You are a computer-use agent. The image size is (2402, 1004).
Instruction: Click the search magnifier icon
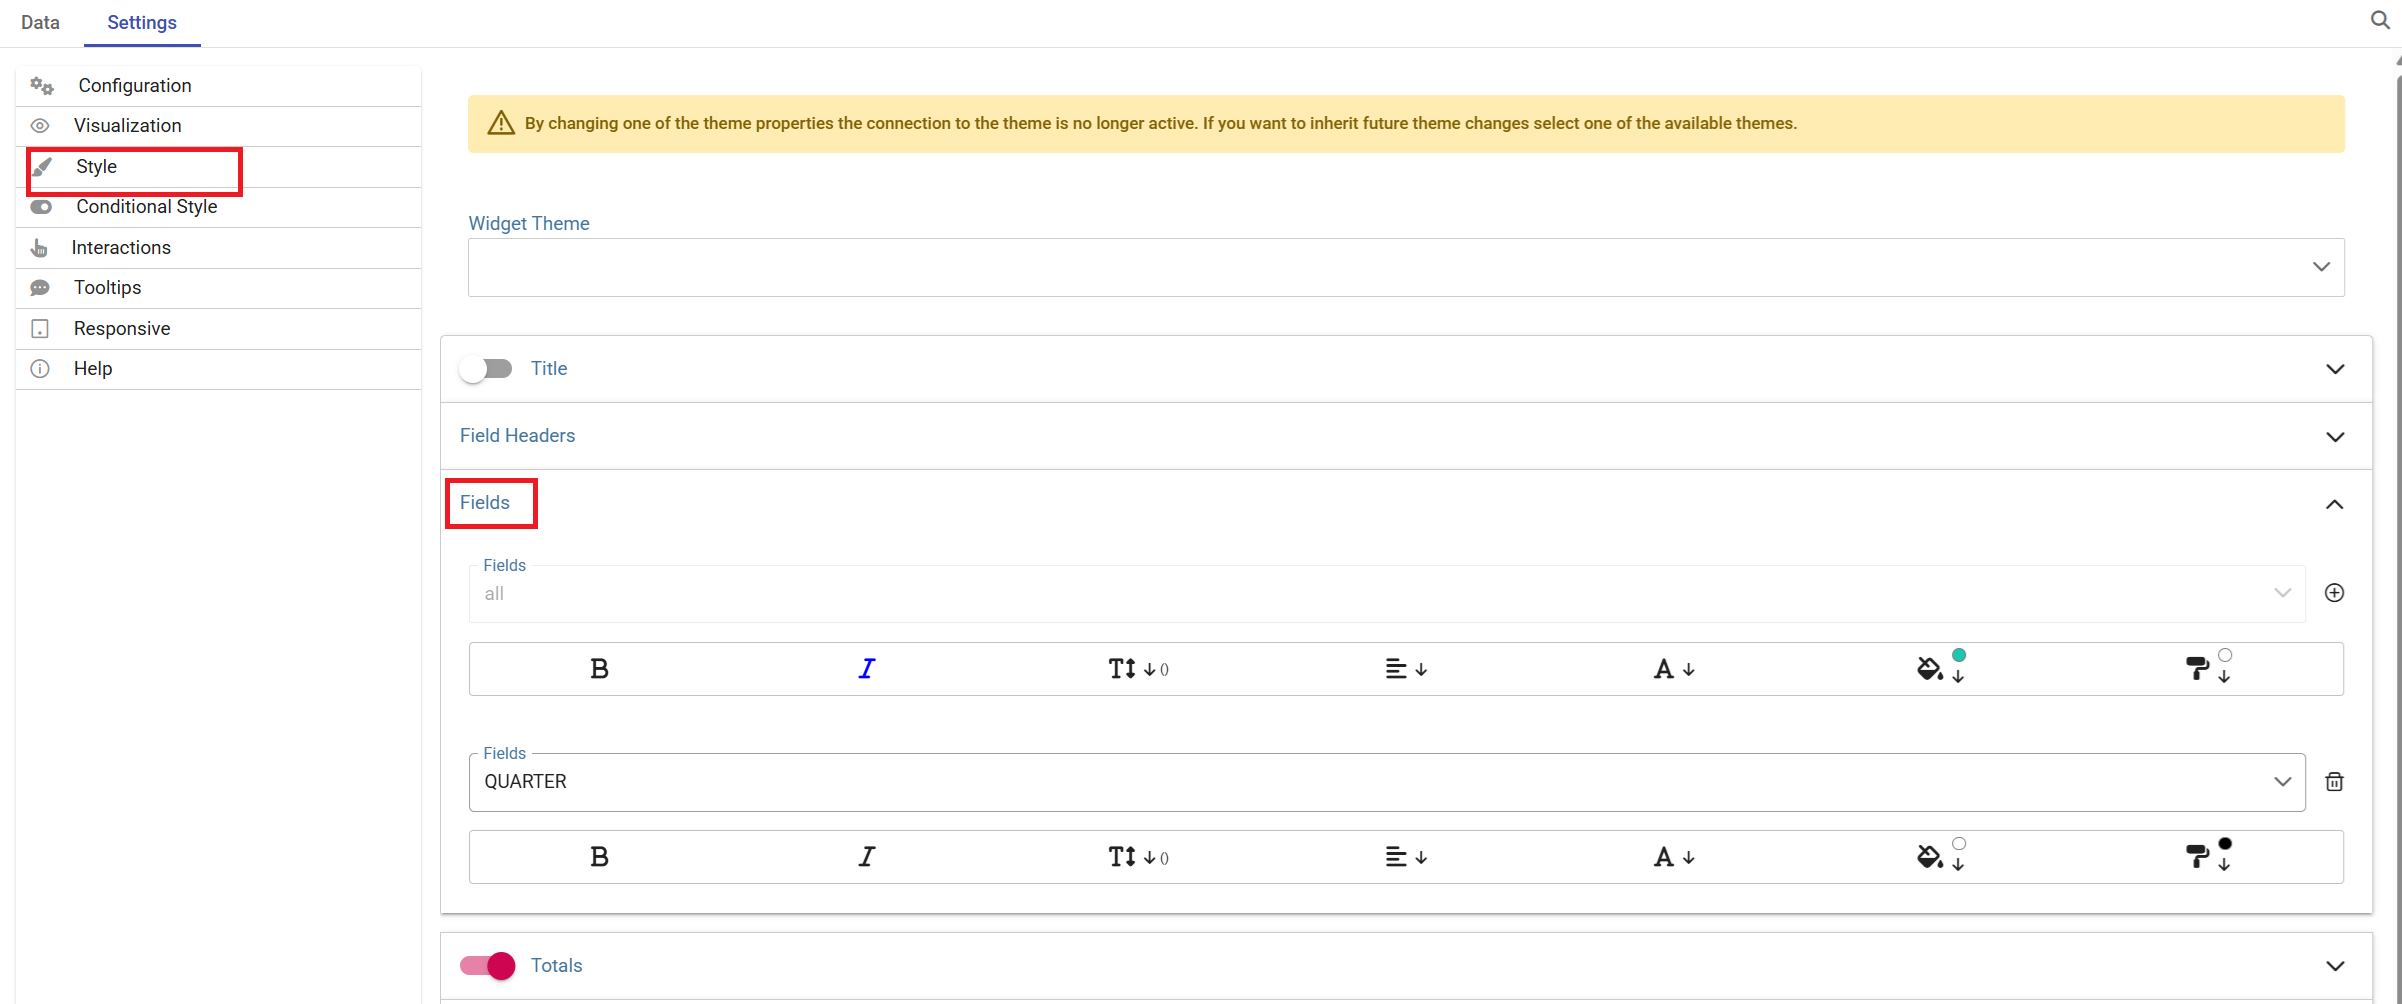tap(2380, 20)
